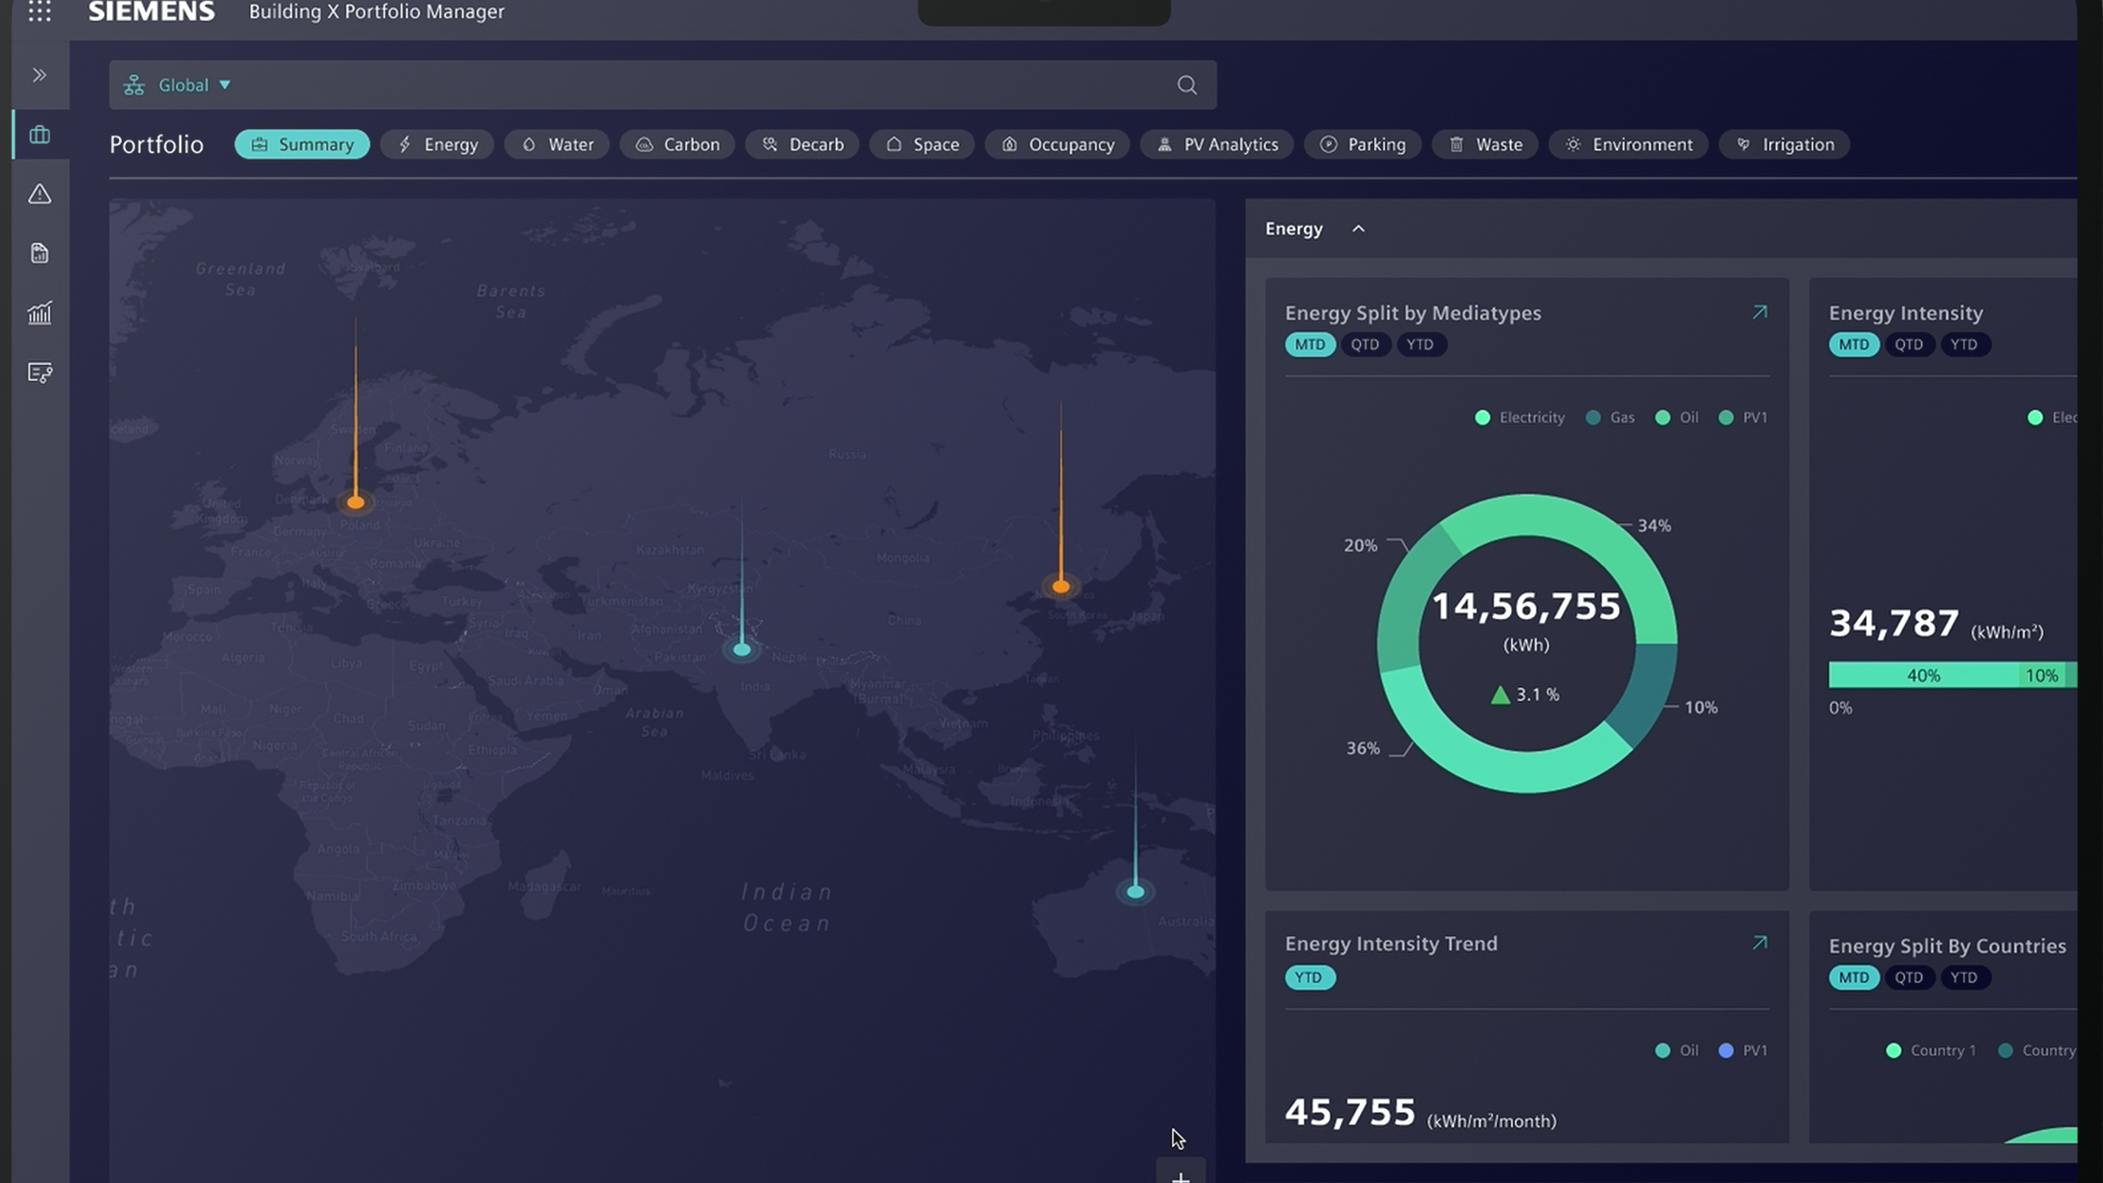Open the remote operations icon in sidebar

(40, 372)
